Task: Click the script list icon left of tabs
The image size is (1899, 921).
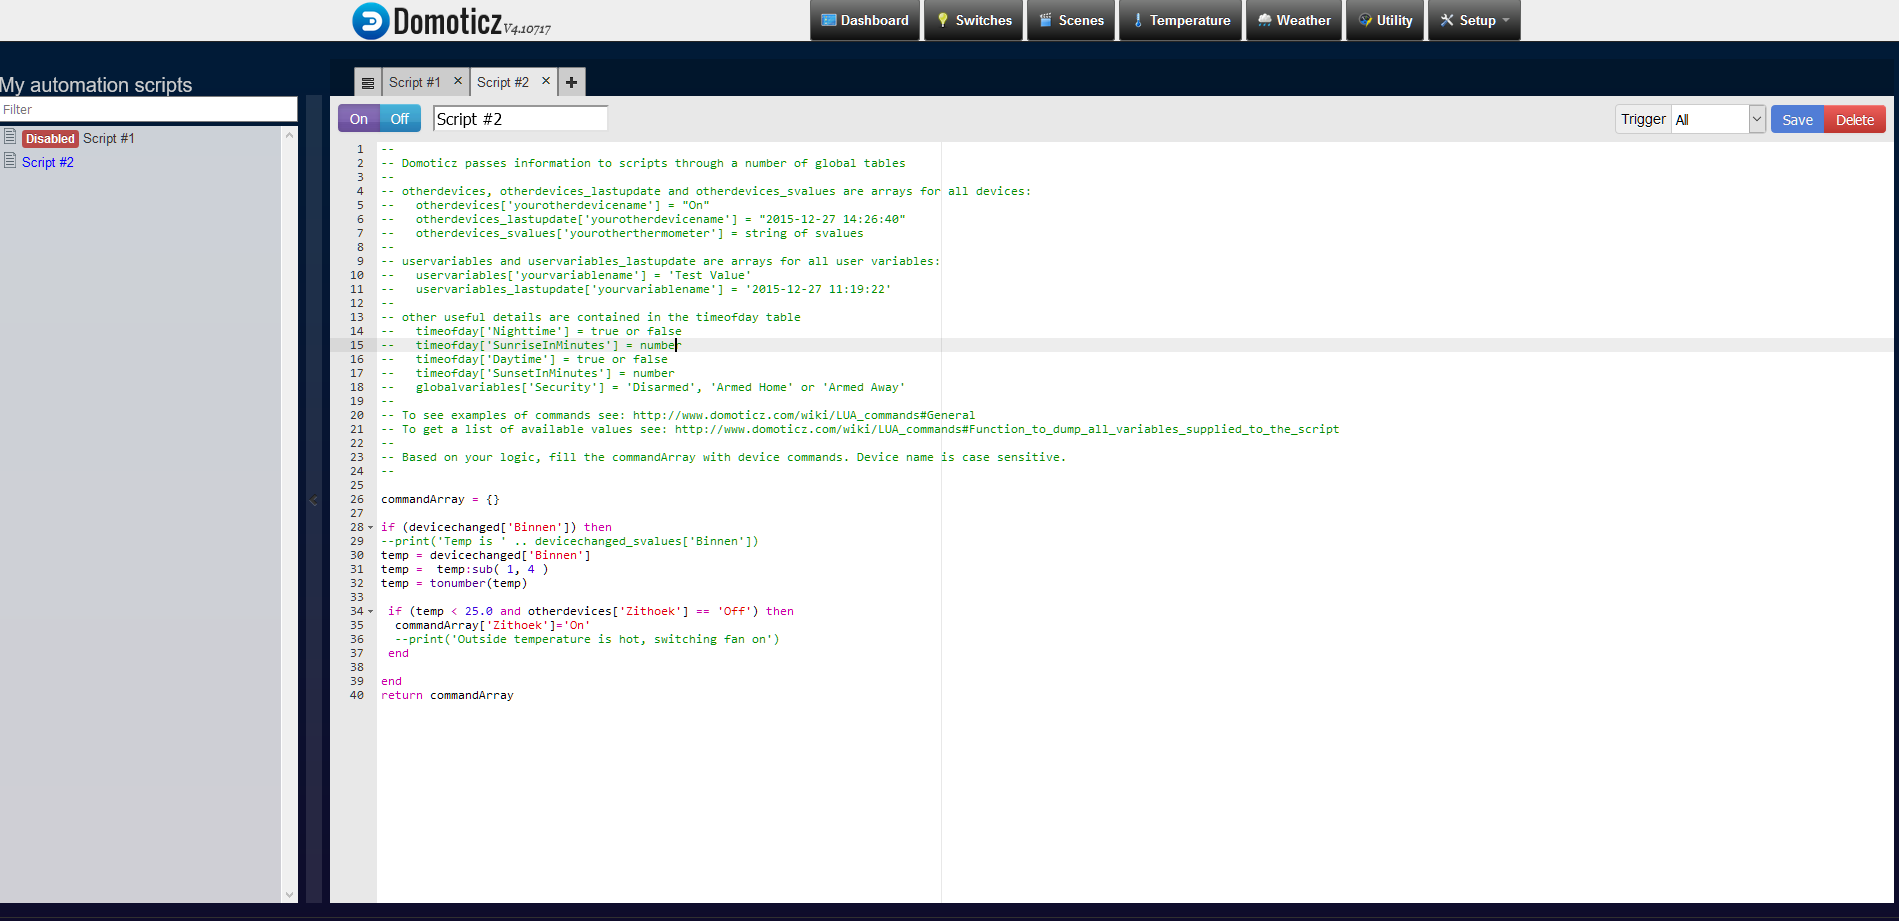Action: tap(368, 83)
